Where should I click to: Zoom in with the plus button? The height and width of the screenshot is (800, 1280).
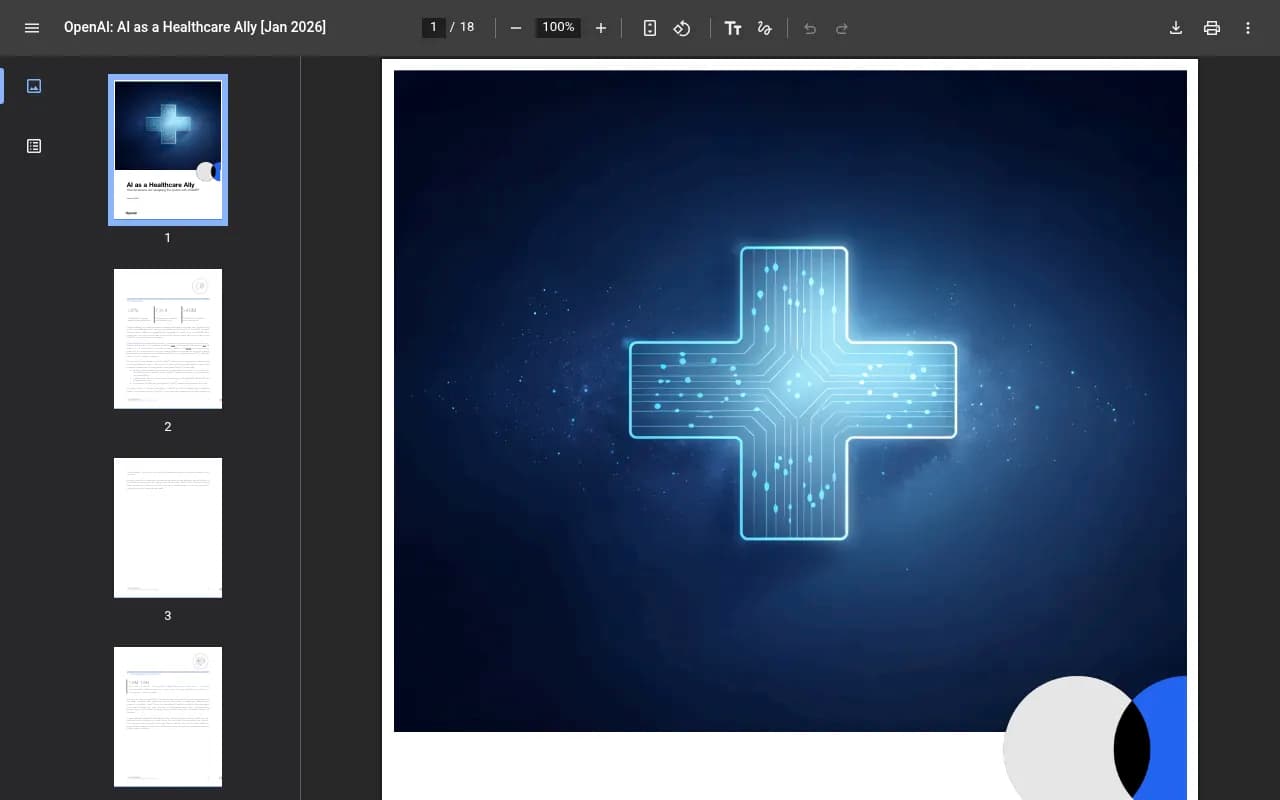pyautogui.click(x=601, y=28)
